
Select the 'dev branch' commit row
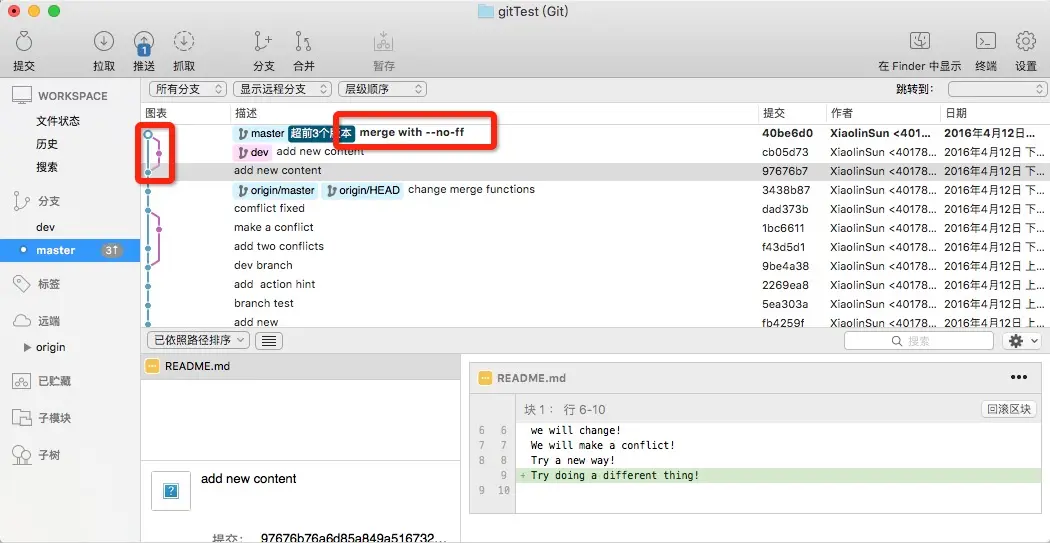tap(595, 266)
